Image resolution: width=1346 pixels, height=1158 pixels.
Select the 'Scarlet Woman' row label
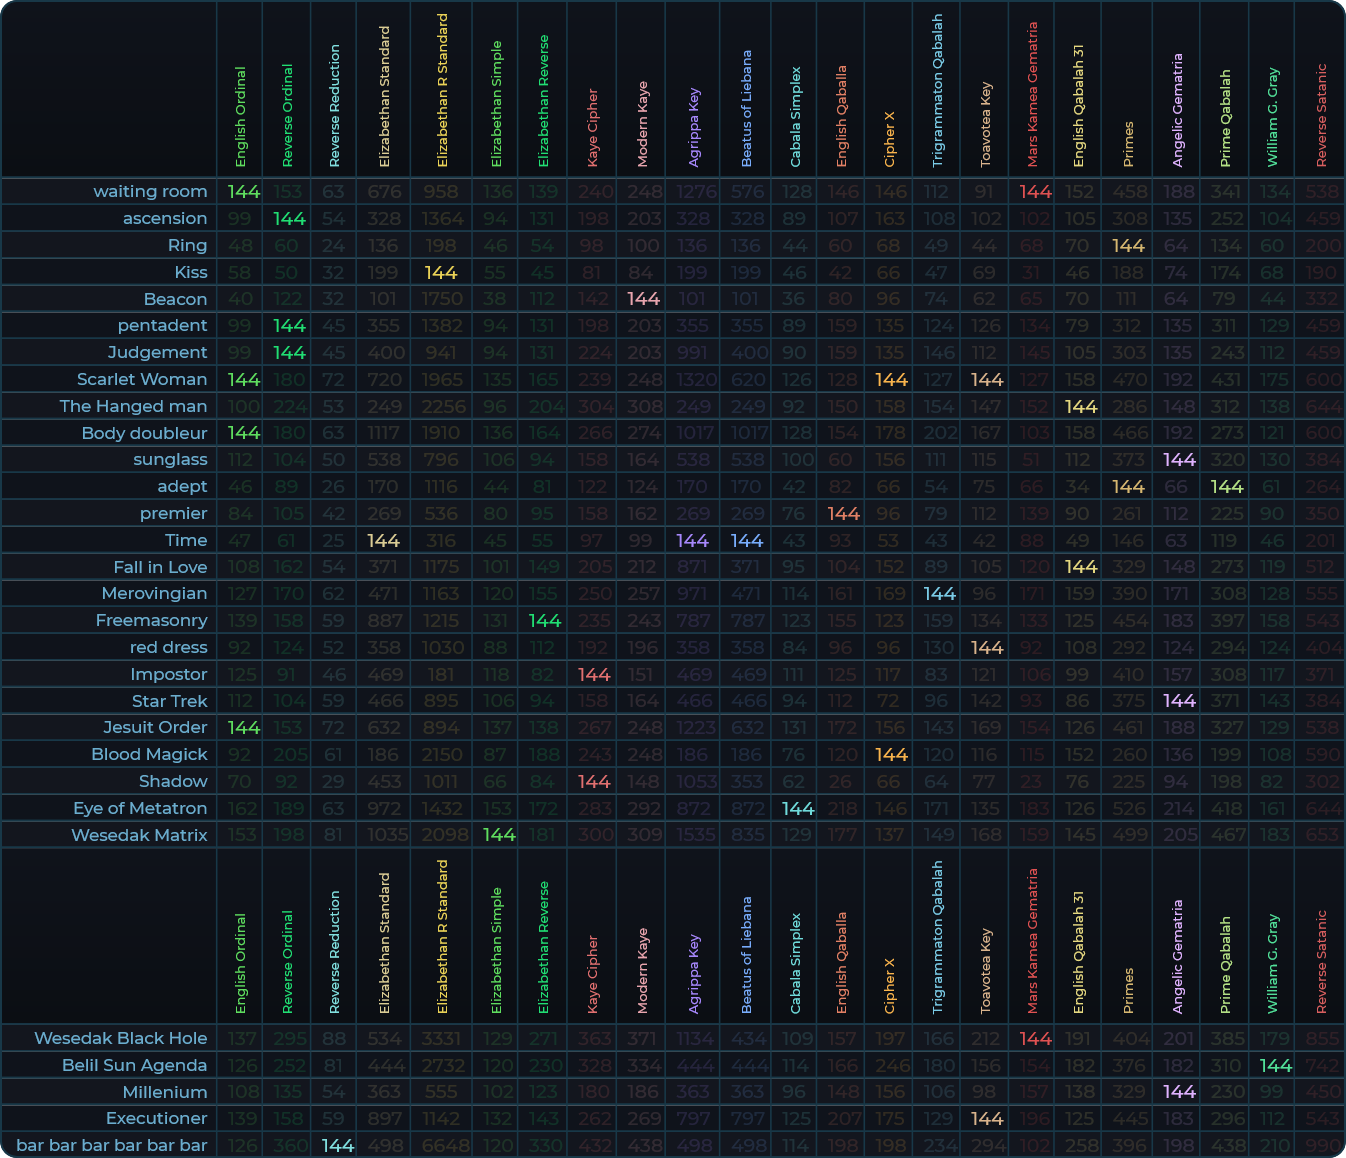click(142, 379)
